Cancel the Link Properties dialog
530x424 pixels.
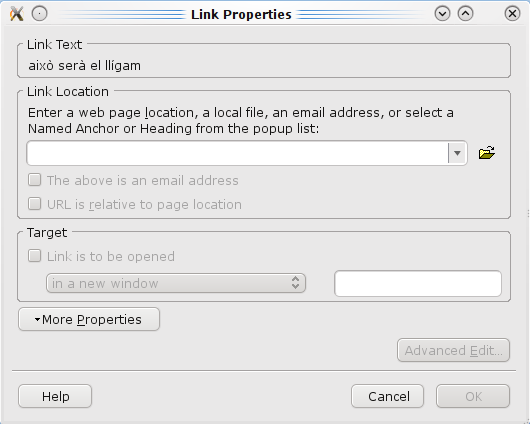click(387, 396)
